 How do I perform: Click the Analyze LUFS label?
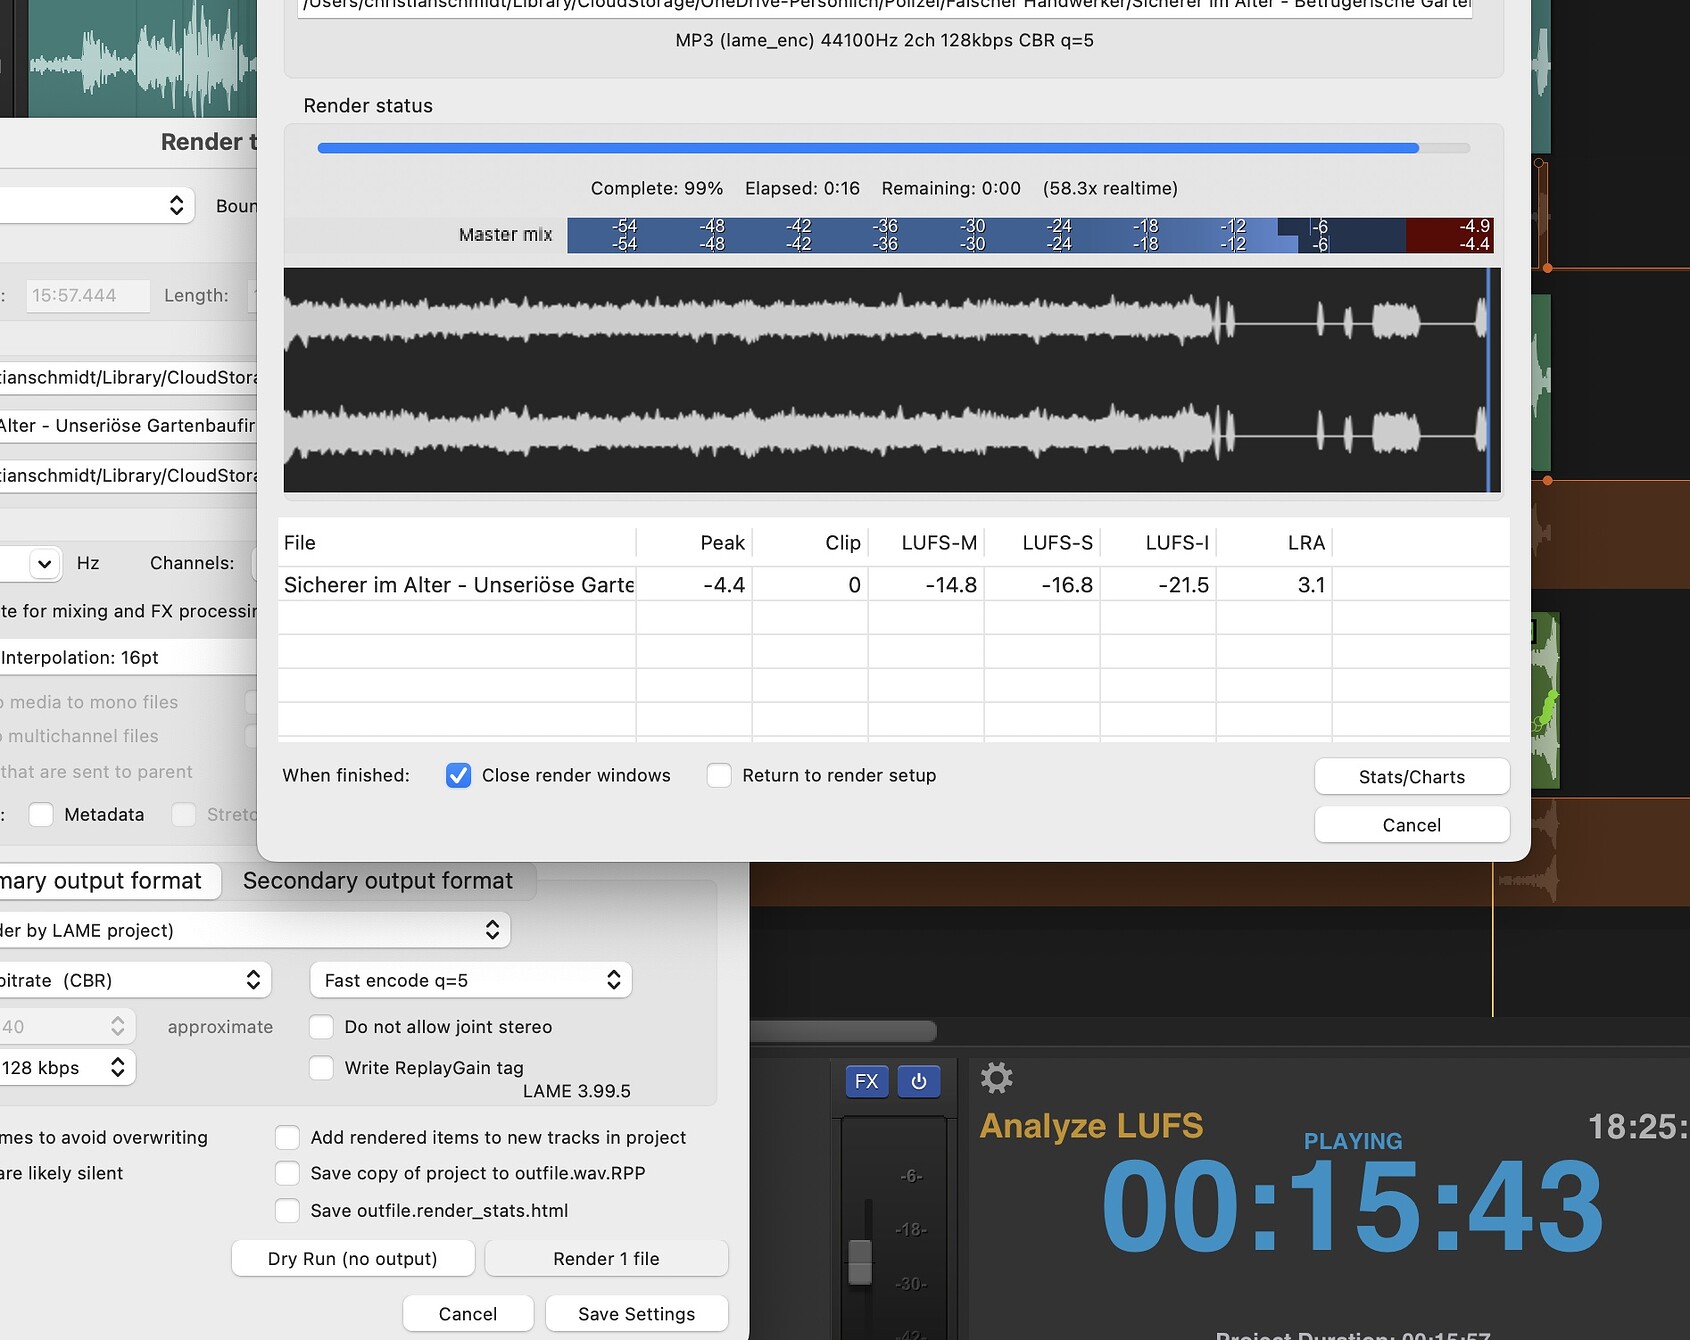pyautogui.click(x=1091, y=1126)
